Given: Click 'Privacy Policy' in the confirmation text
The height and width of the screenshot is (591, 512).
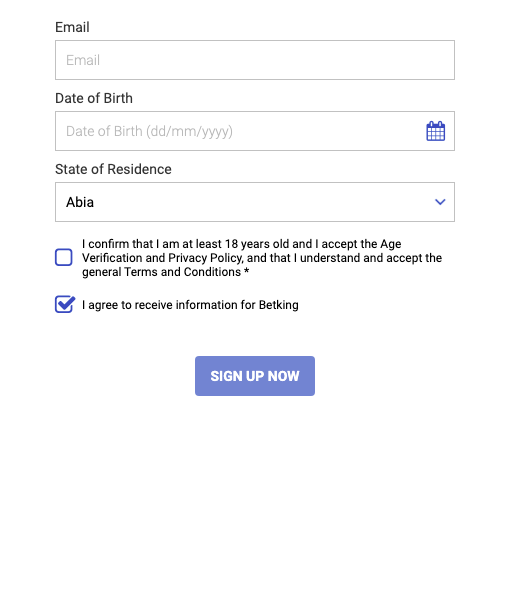Looking at the screenshot, I should (x=205, y=258).
